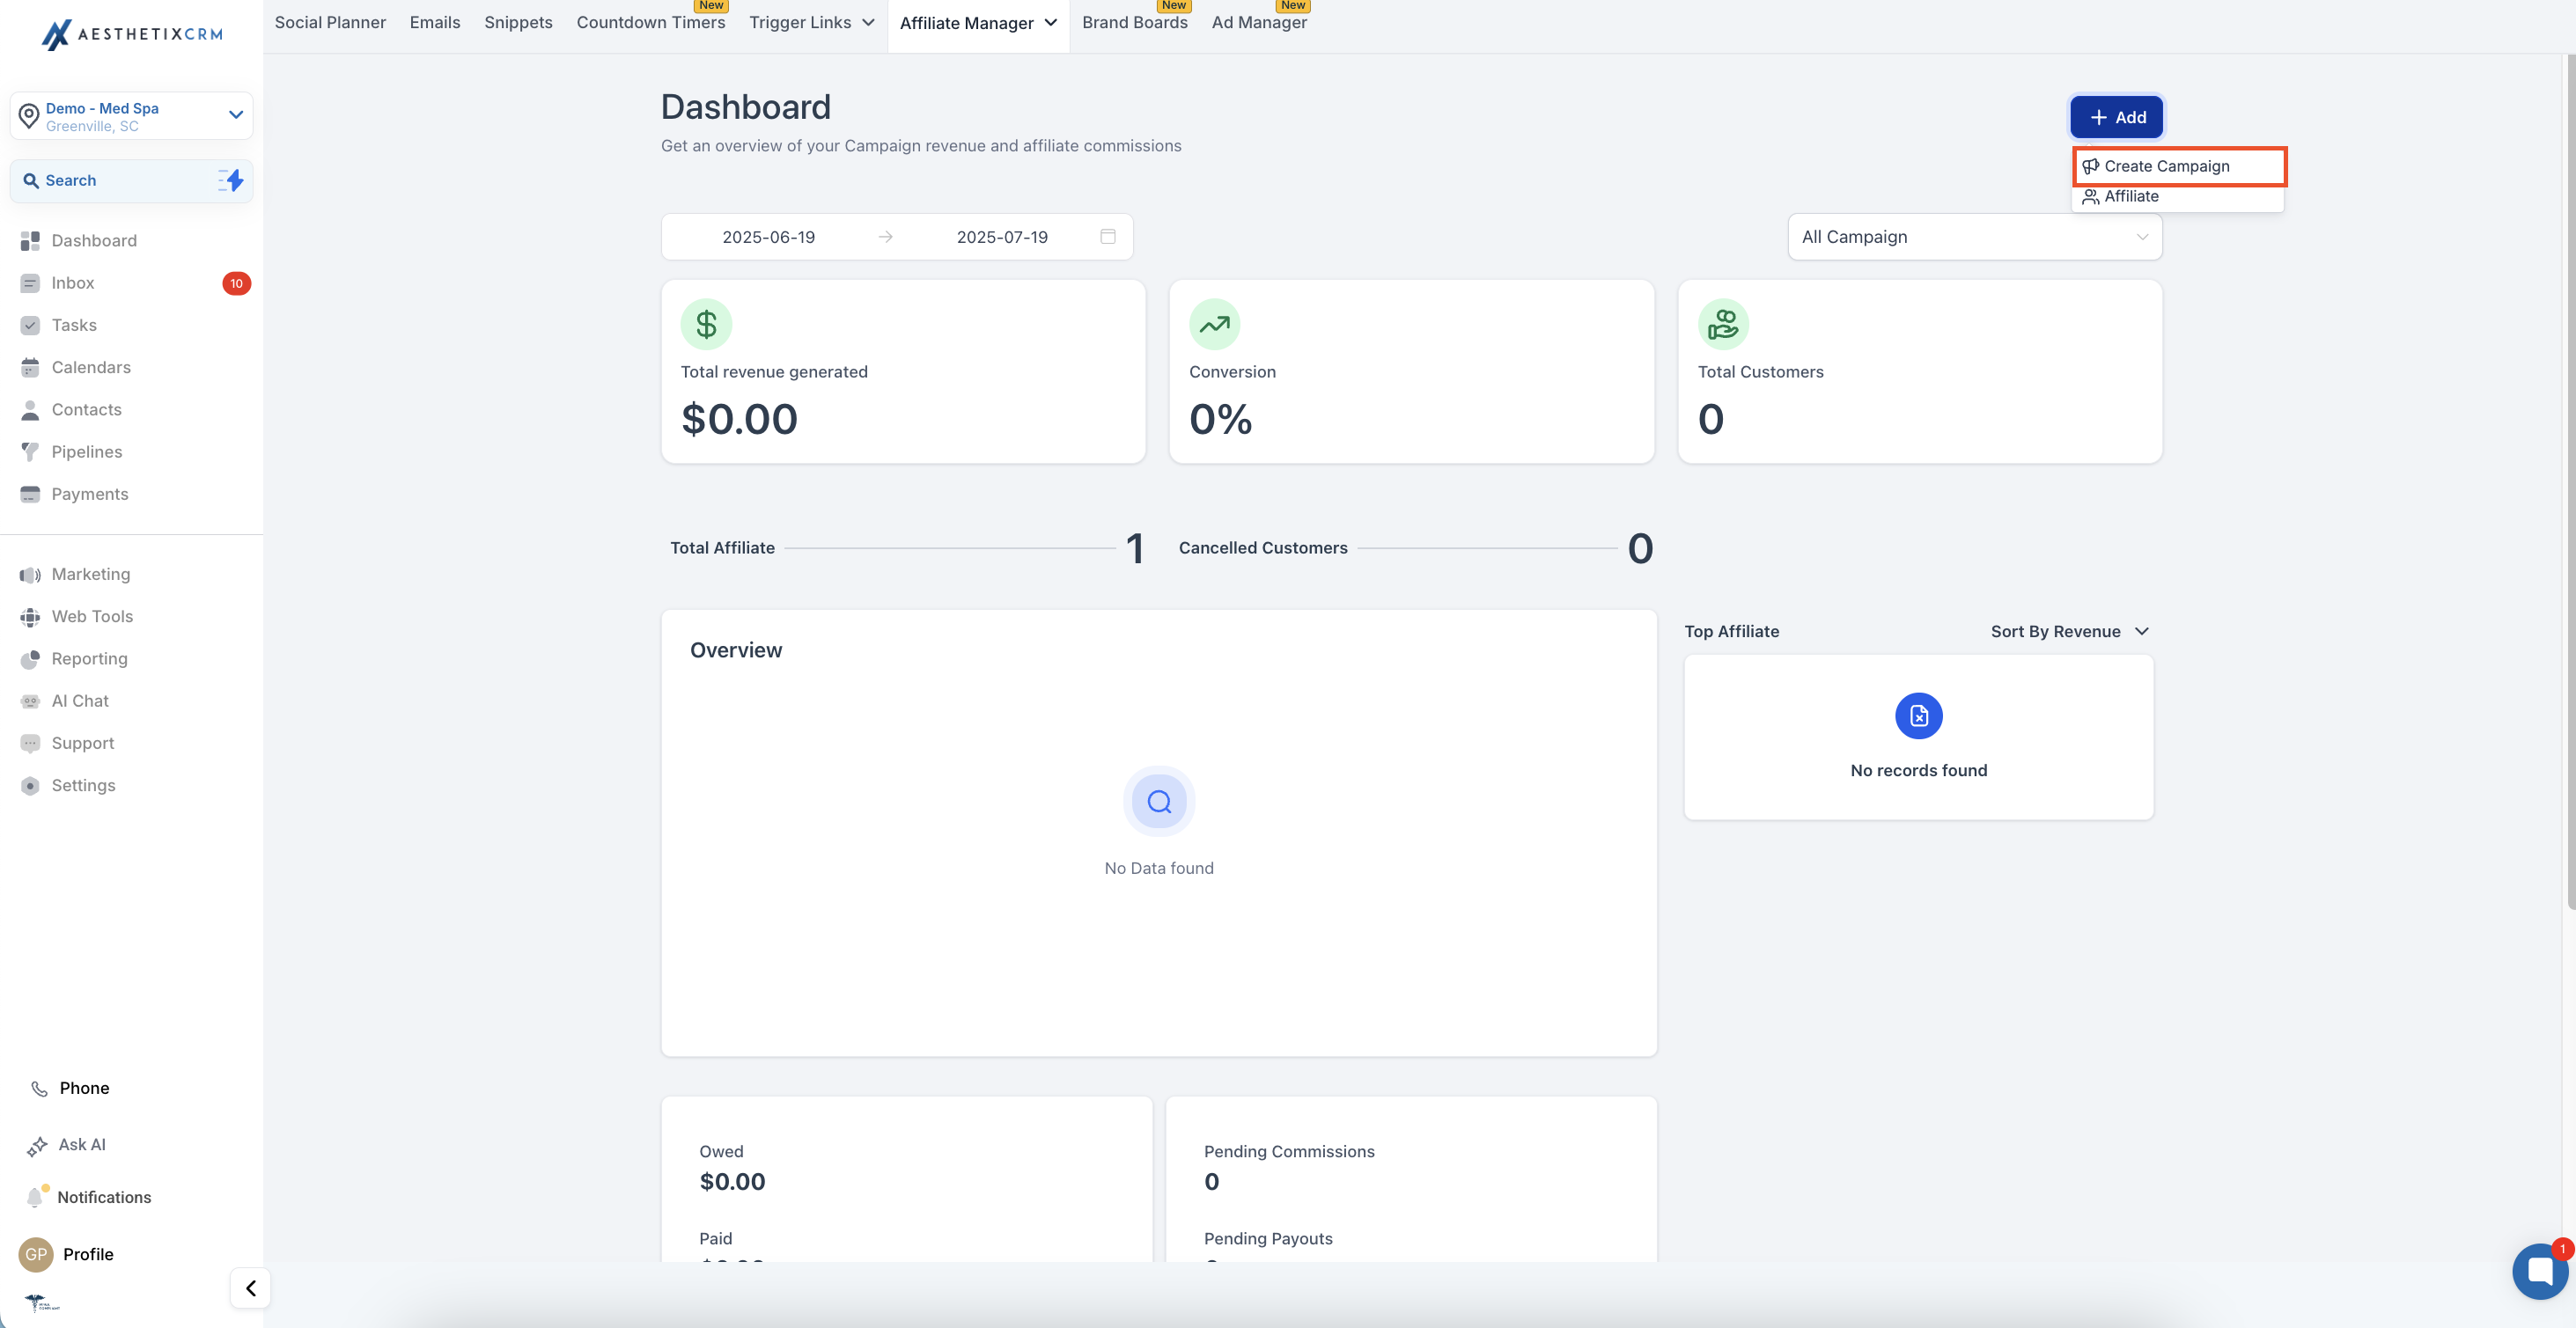The image size is (2576, 1328).
Task: Switch to Social Planner tab
Action: click(x=330, y=23)
